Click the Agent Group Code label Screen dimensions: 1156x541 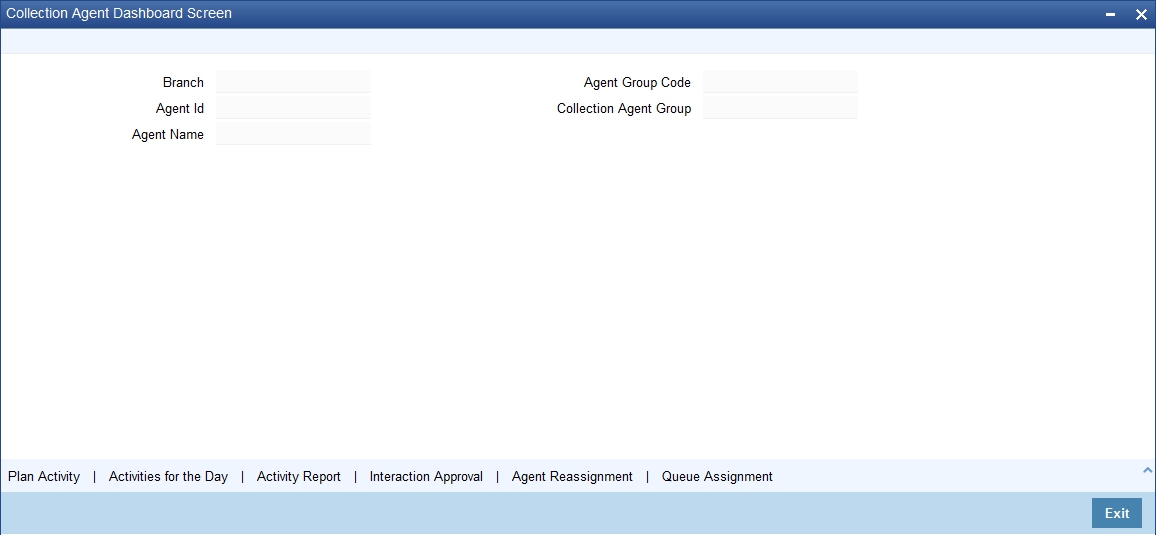click(637, 82)
